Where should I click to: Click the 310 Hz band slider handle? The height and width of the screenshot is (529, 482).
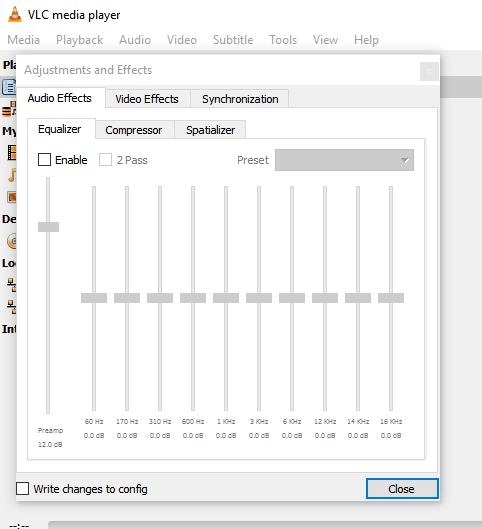click(160, 298)
